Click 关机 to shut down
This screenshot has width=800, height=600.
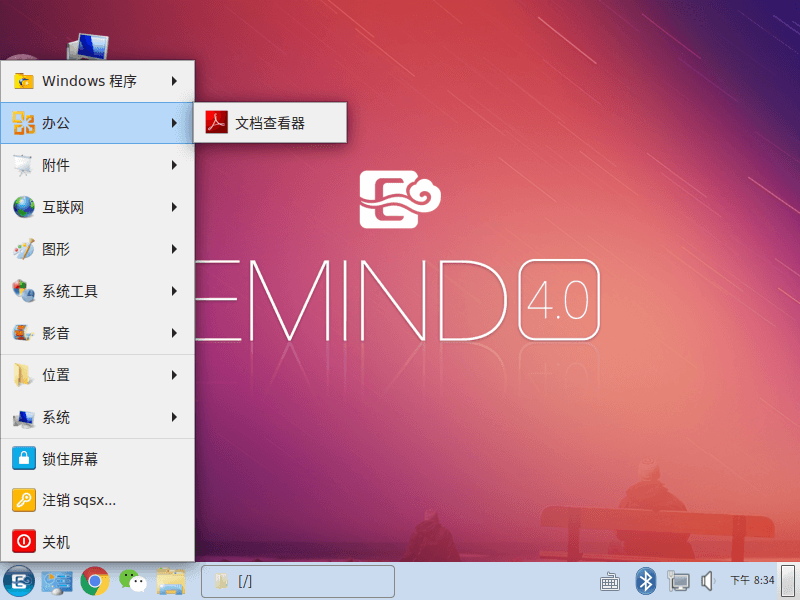(97, 541)
